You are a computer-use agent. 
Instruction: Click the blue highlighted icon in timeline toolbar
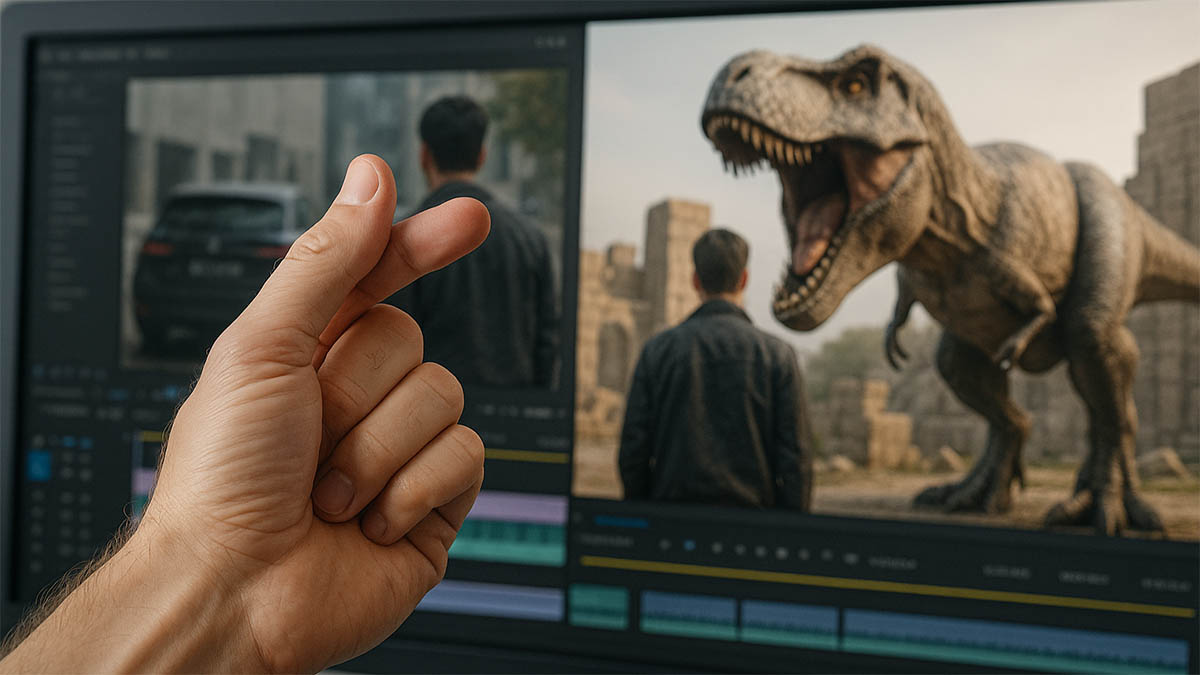pyautogui.click(x=688, y=546)
